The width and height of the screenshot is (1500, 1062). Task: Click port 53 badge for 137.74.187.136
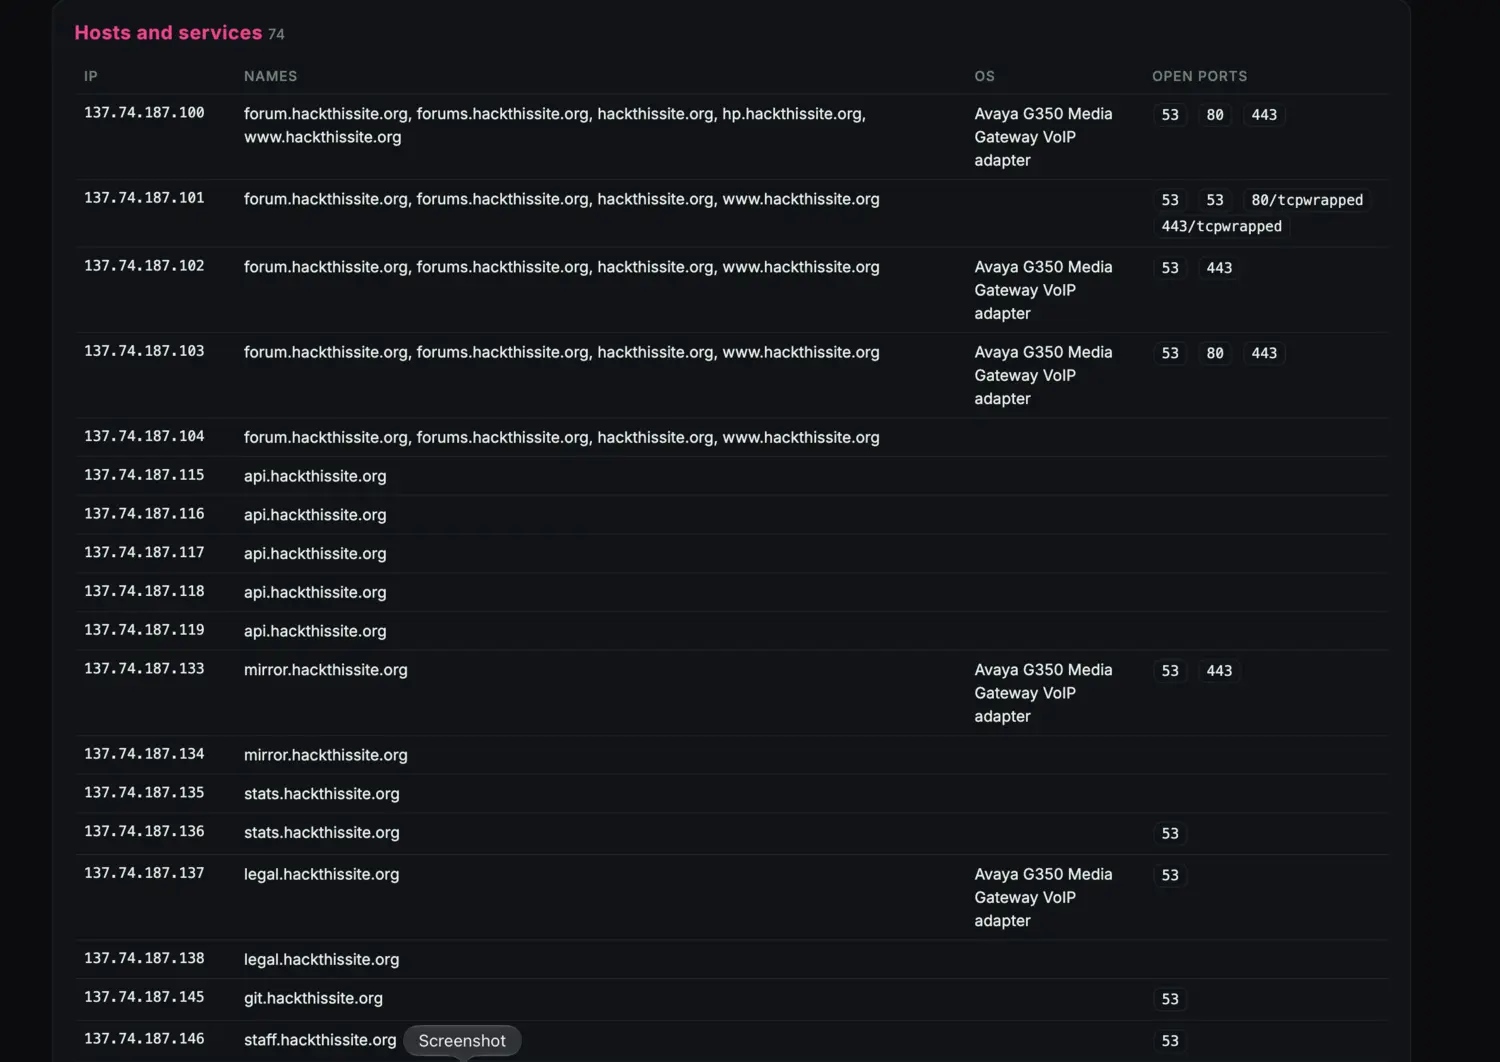point(1170,834)
